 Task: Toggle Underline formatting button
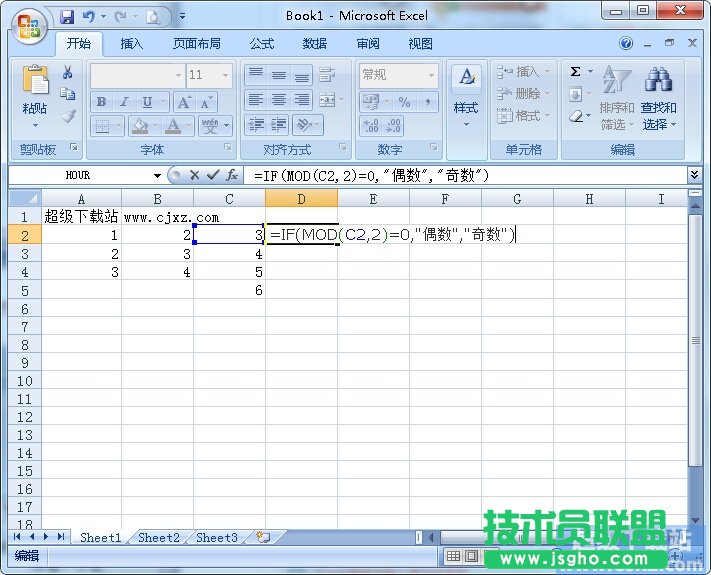(x=148, y=102)
